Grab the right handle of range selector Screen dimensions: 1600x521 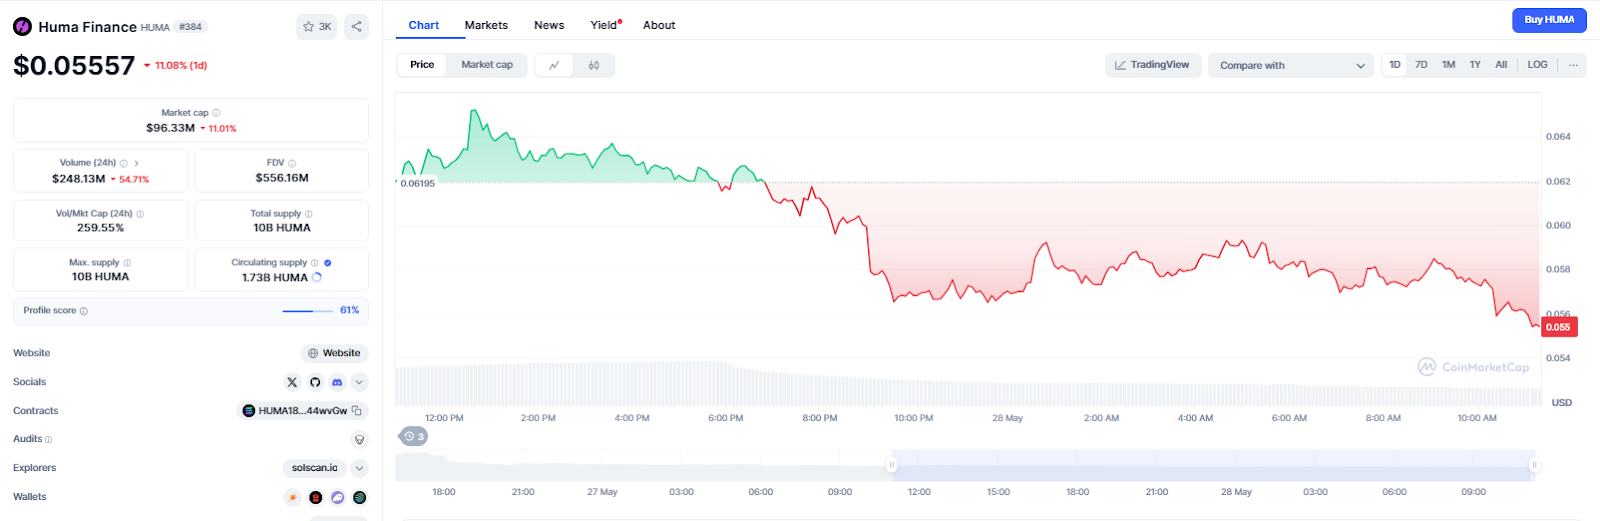coord(1534,465)
